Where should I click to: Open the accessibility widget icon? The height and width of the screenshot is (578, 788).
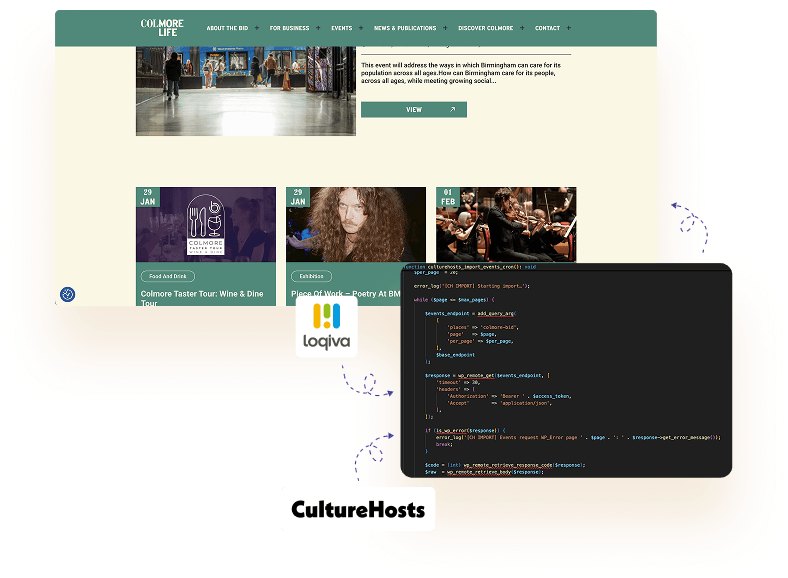point(67,294)
